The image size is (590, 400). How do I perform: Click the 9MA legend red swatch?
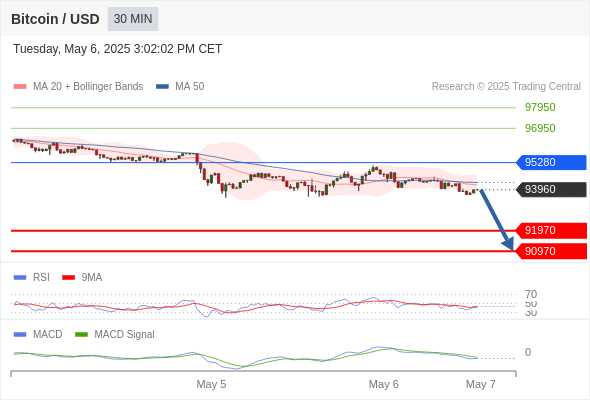pos(68,278)
